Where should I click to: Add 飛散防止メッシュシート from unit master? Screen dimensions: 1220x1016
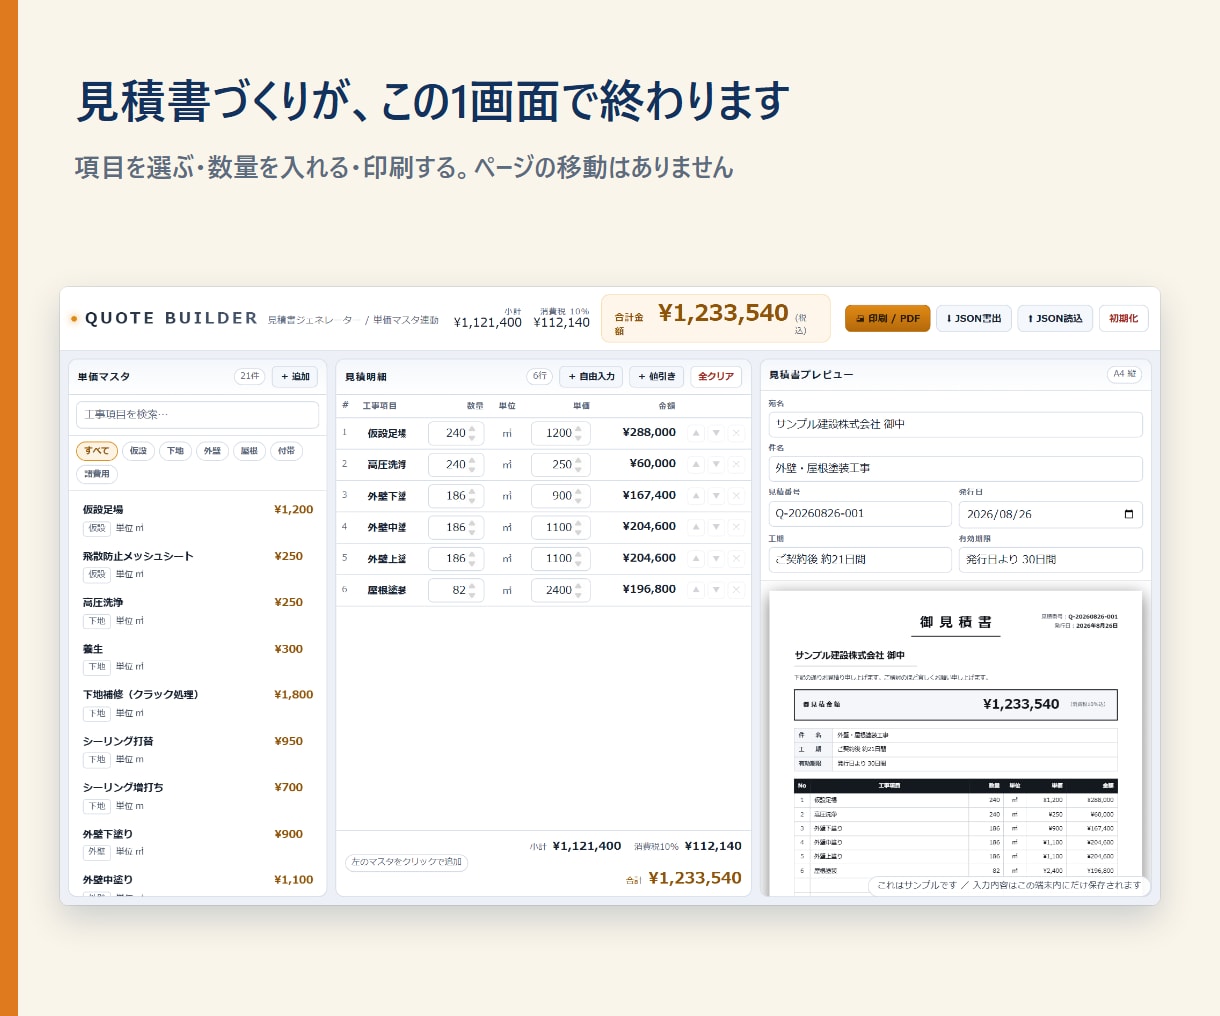click(x=197, y=565)
